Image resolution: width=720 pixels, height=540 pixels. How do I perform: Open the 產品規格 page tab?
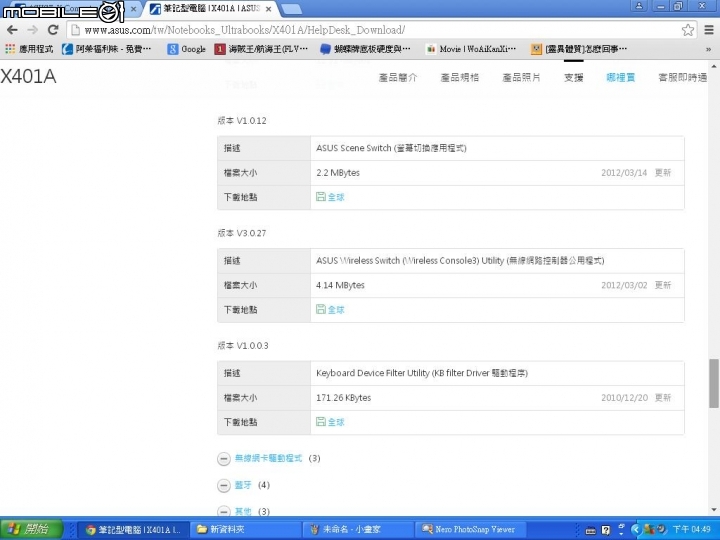coord(460,77)
